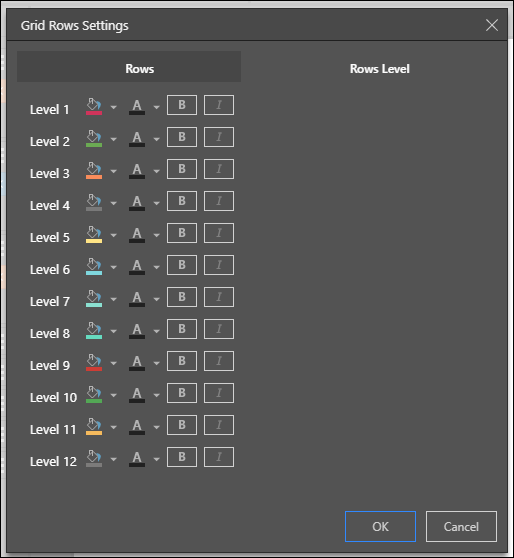The height and width of the screenshot is (558, 514).
Task: Click the Level 1 font color A icon
Action: 137,106
